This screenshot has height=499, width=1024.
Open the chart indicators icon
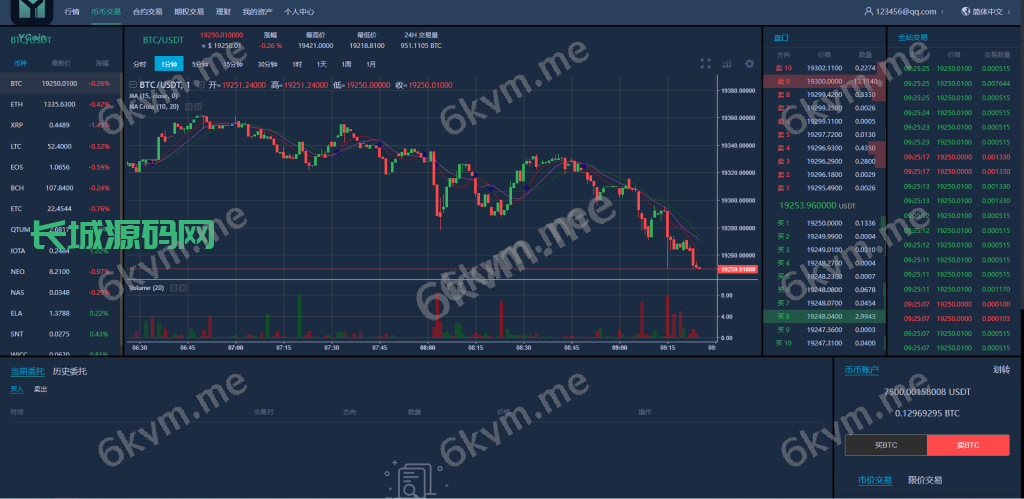[x=728, y=63]
